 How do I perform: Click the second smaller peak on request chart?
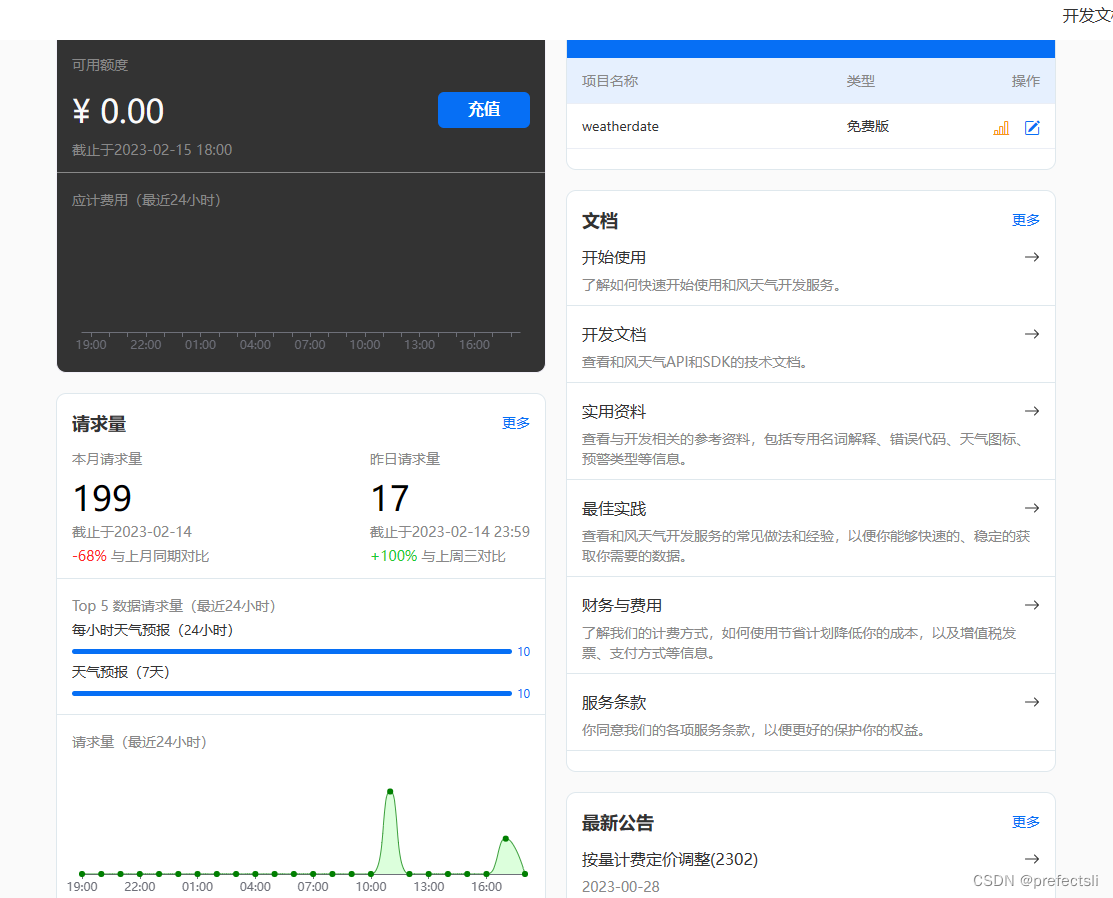(505, 839)
